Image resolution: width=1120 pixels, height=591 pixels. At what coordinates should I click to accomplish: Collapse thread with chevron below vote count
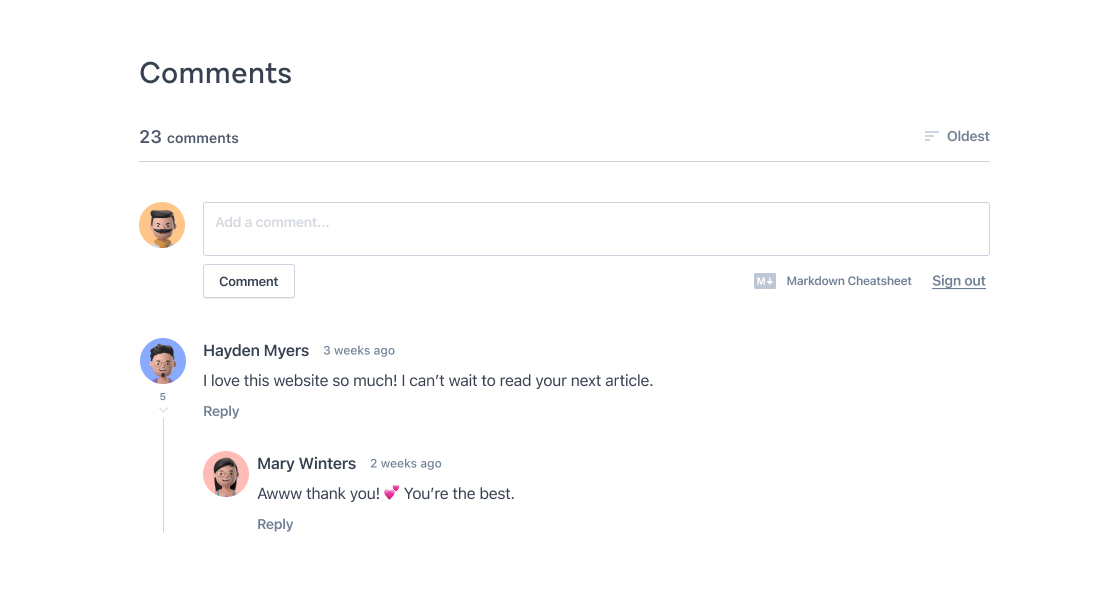tap(163, 410)
